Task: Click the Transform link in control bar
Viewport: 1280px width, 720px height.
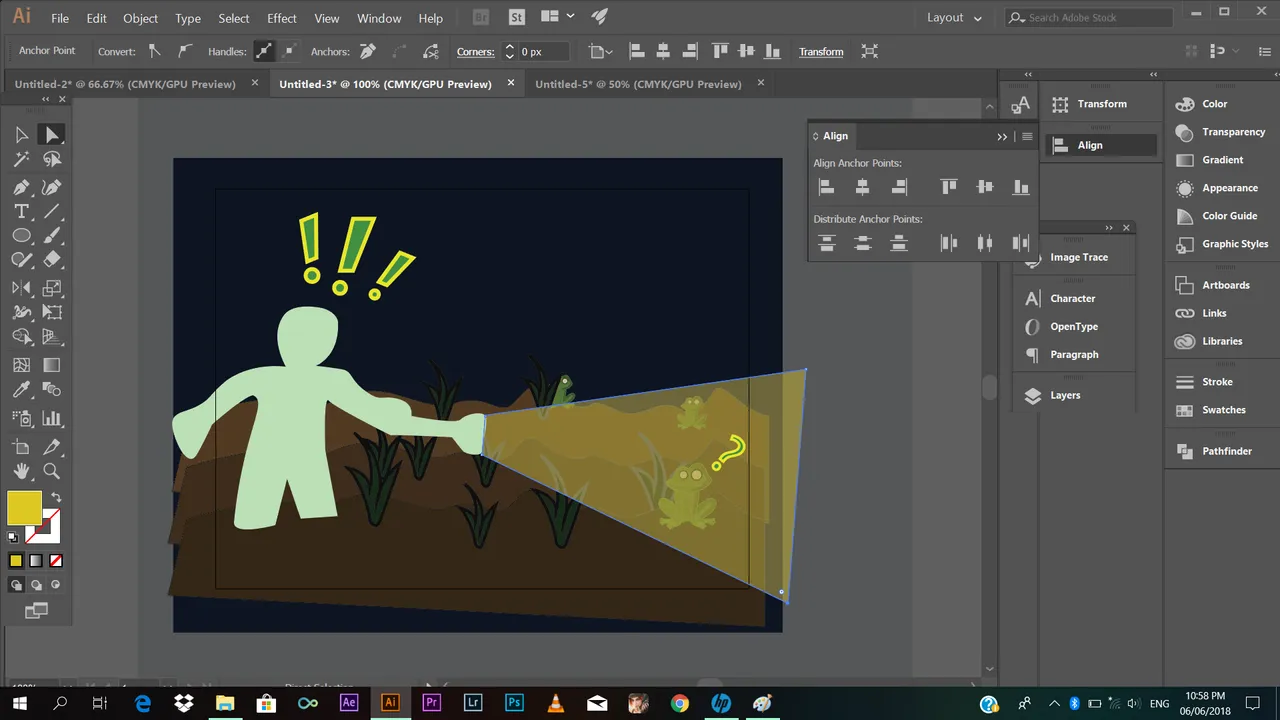Action: [821, 52]
